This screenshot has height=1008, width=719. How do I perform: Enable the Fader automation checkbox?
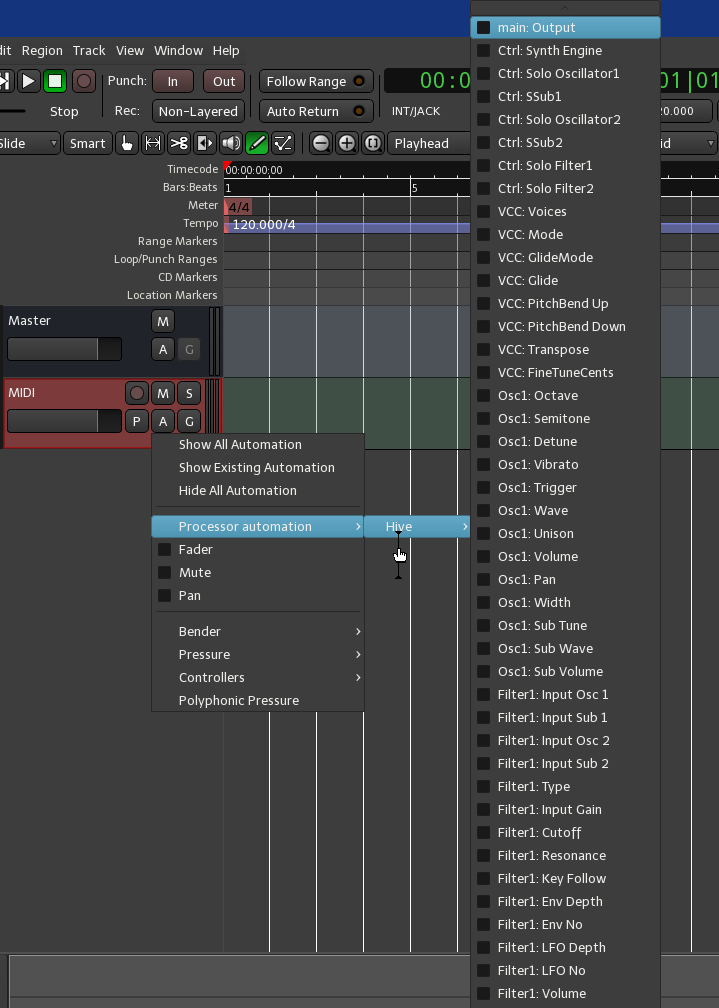pos(165,550)
